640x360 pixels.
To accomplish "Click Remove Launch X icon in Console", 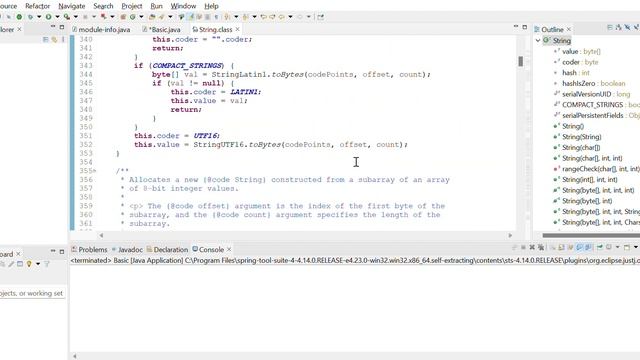I will (532, 247).
